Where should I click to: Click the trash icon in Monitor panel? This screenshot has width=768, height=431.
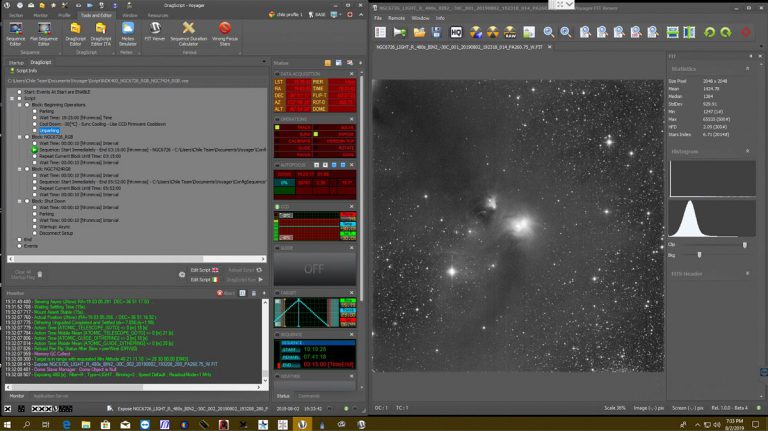[x=254, y=293]
